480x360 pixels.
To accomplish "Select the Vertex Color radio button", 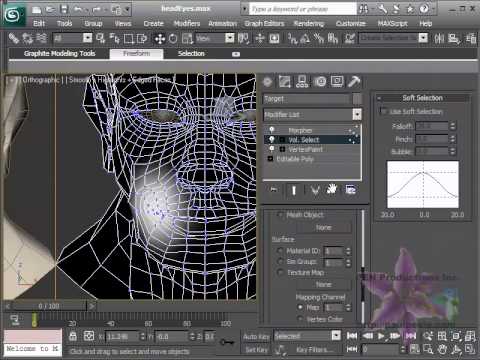I will point(300,319).
